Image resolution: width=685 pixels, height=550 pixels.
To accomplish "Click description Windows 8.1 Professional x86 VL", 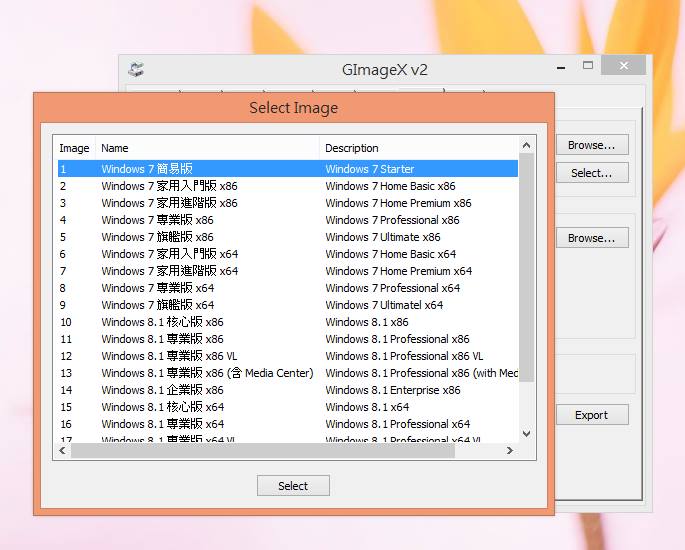I will [x=404, y=356].
